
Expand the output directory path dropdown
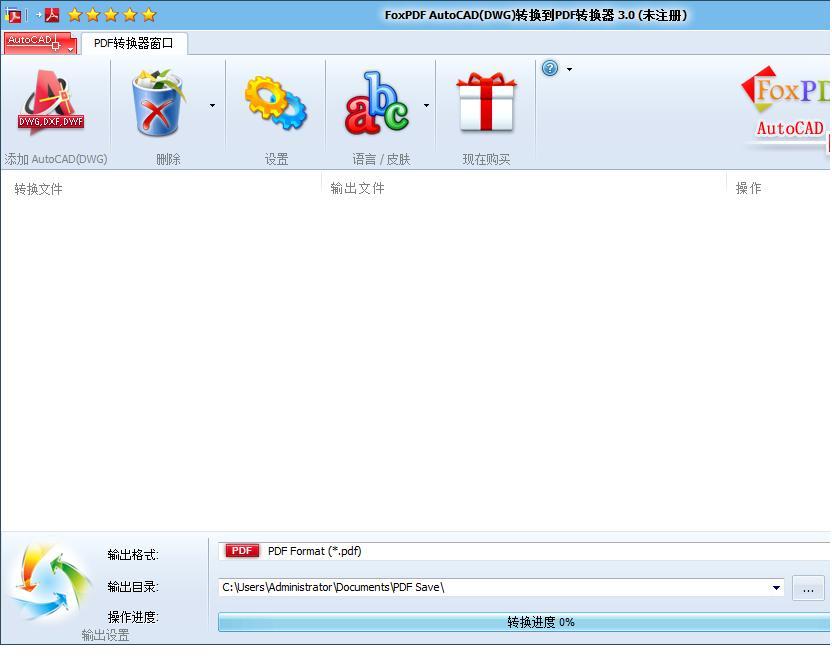point(776,588)
